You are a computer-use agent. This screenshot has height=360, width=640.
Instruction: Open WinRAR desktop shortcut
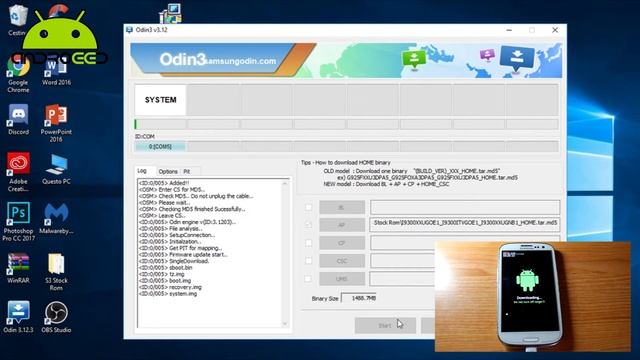click(x=18, y=268)
